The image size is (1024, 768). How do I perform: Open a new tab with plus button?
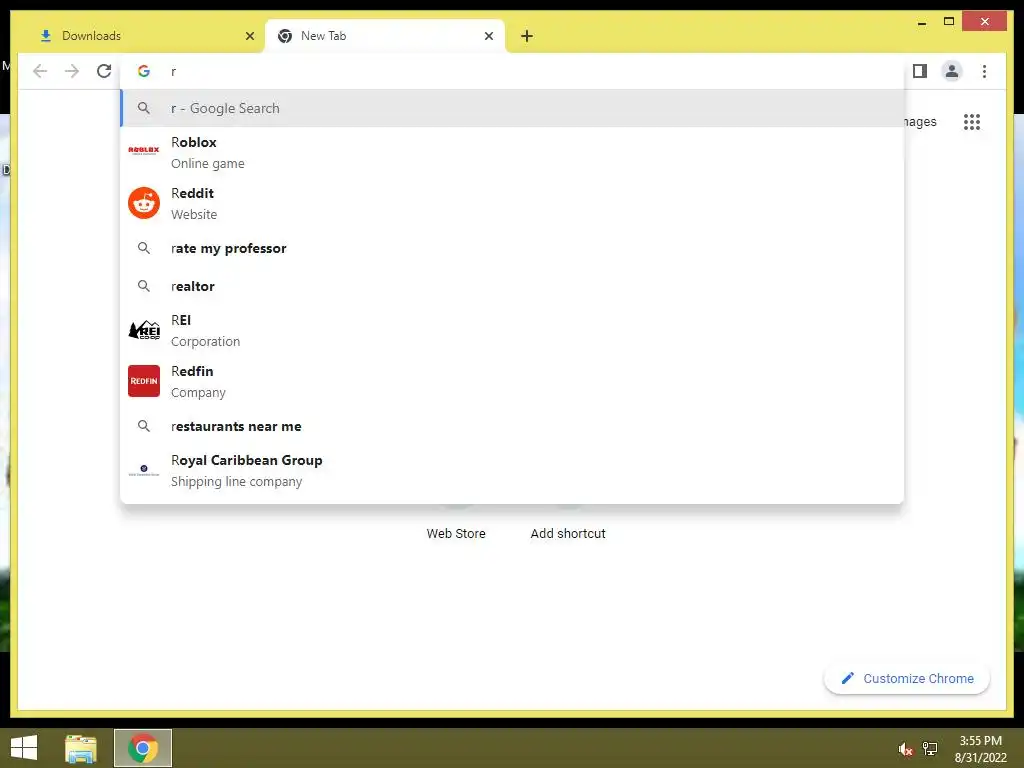pos(527,36)
